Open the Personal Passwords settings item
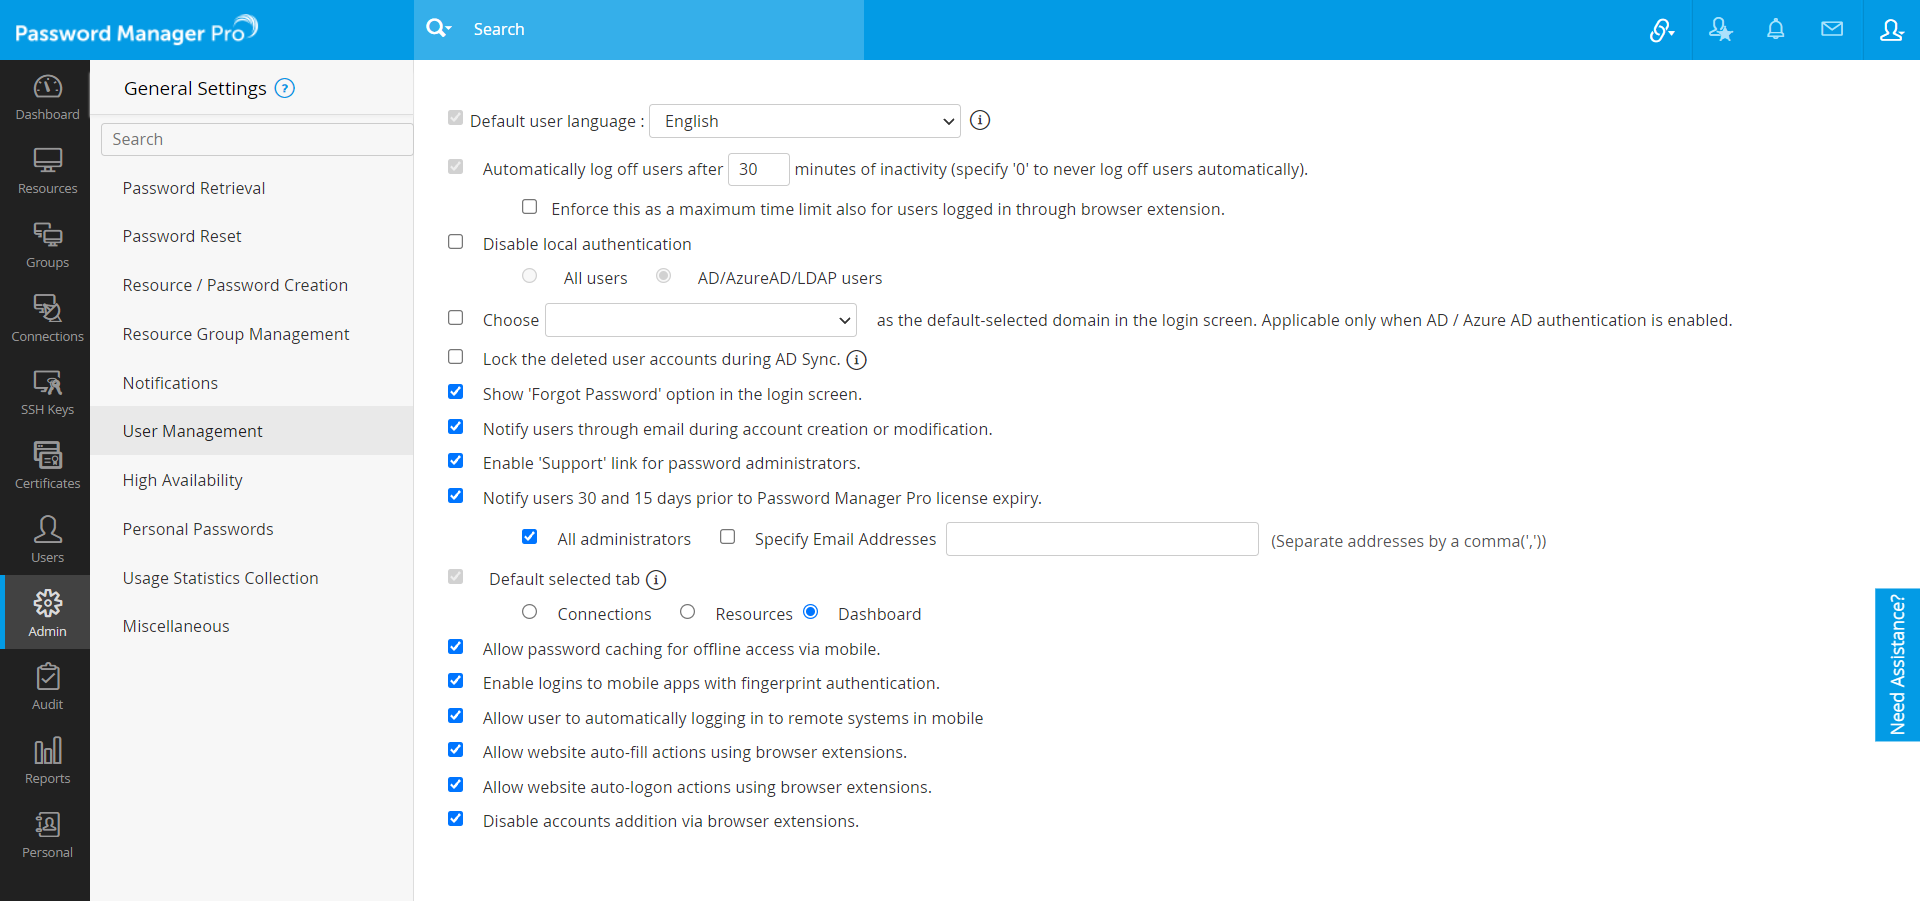Image resolution: width=1920 pixels, height=901 pixels. tap(198, 529)
